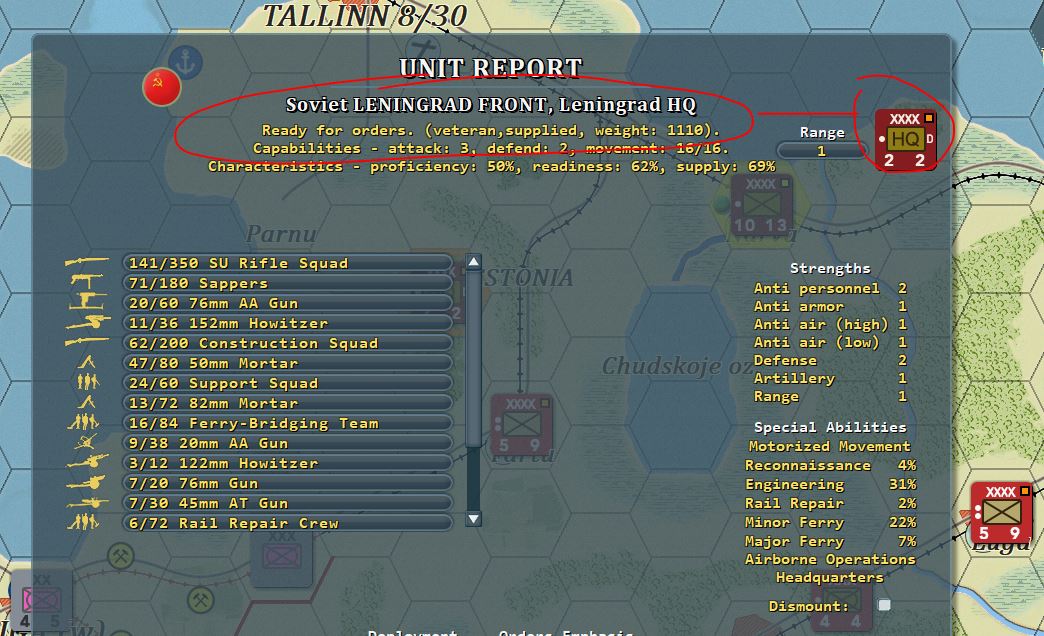The height and width of the screenshot is (636, 1044).
Task: Click the Anti personnel strength entry
Action: pyautogui.click(x=830, y=288)
